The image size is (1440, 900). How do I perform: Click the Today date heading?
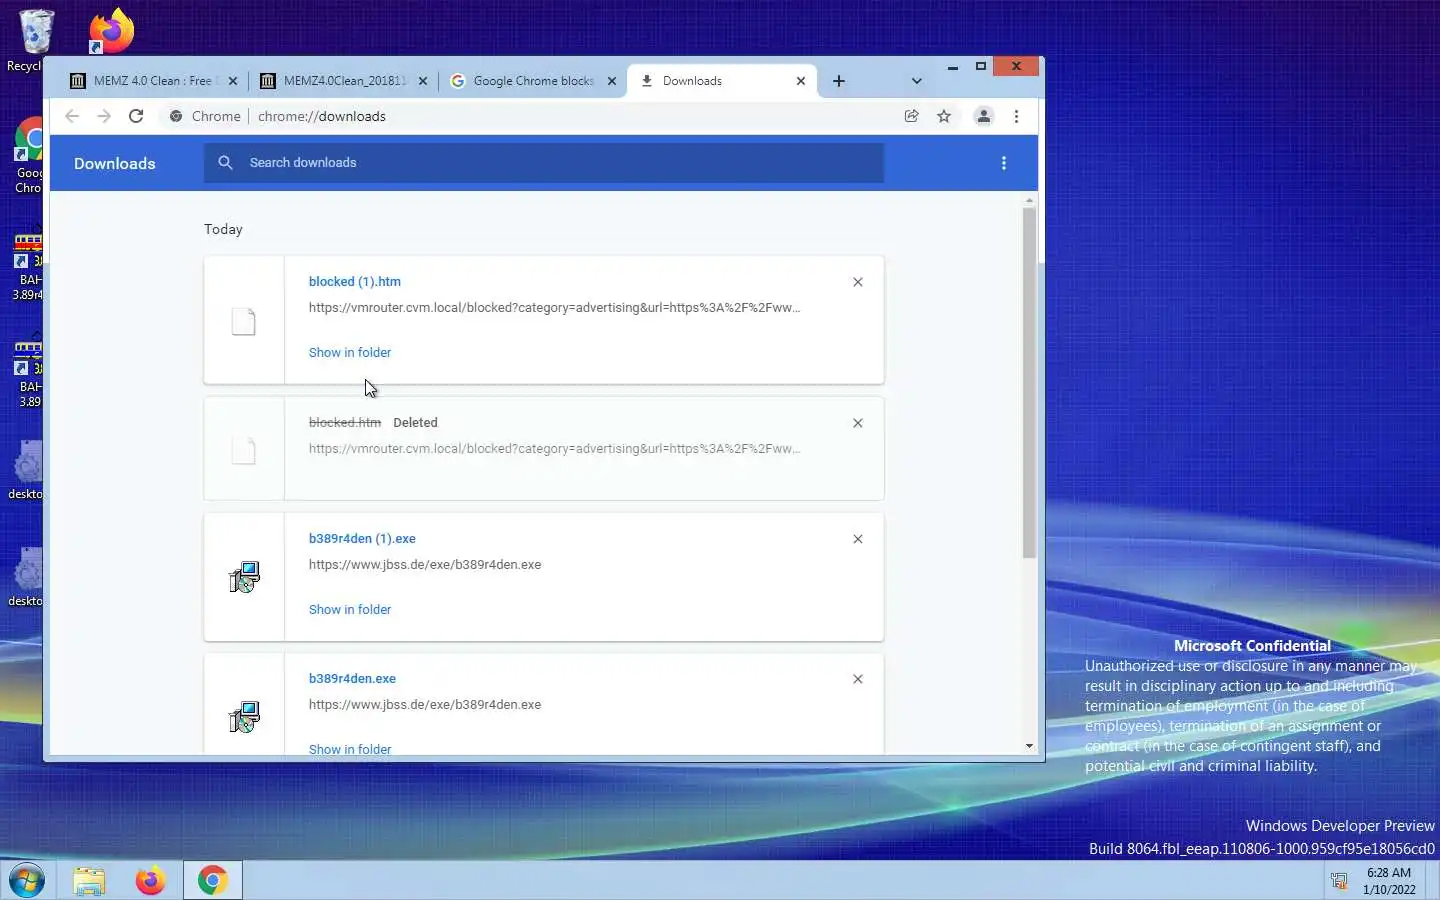[223, 229]
